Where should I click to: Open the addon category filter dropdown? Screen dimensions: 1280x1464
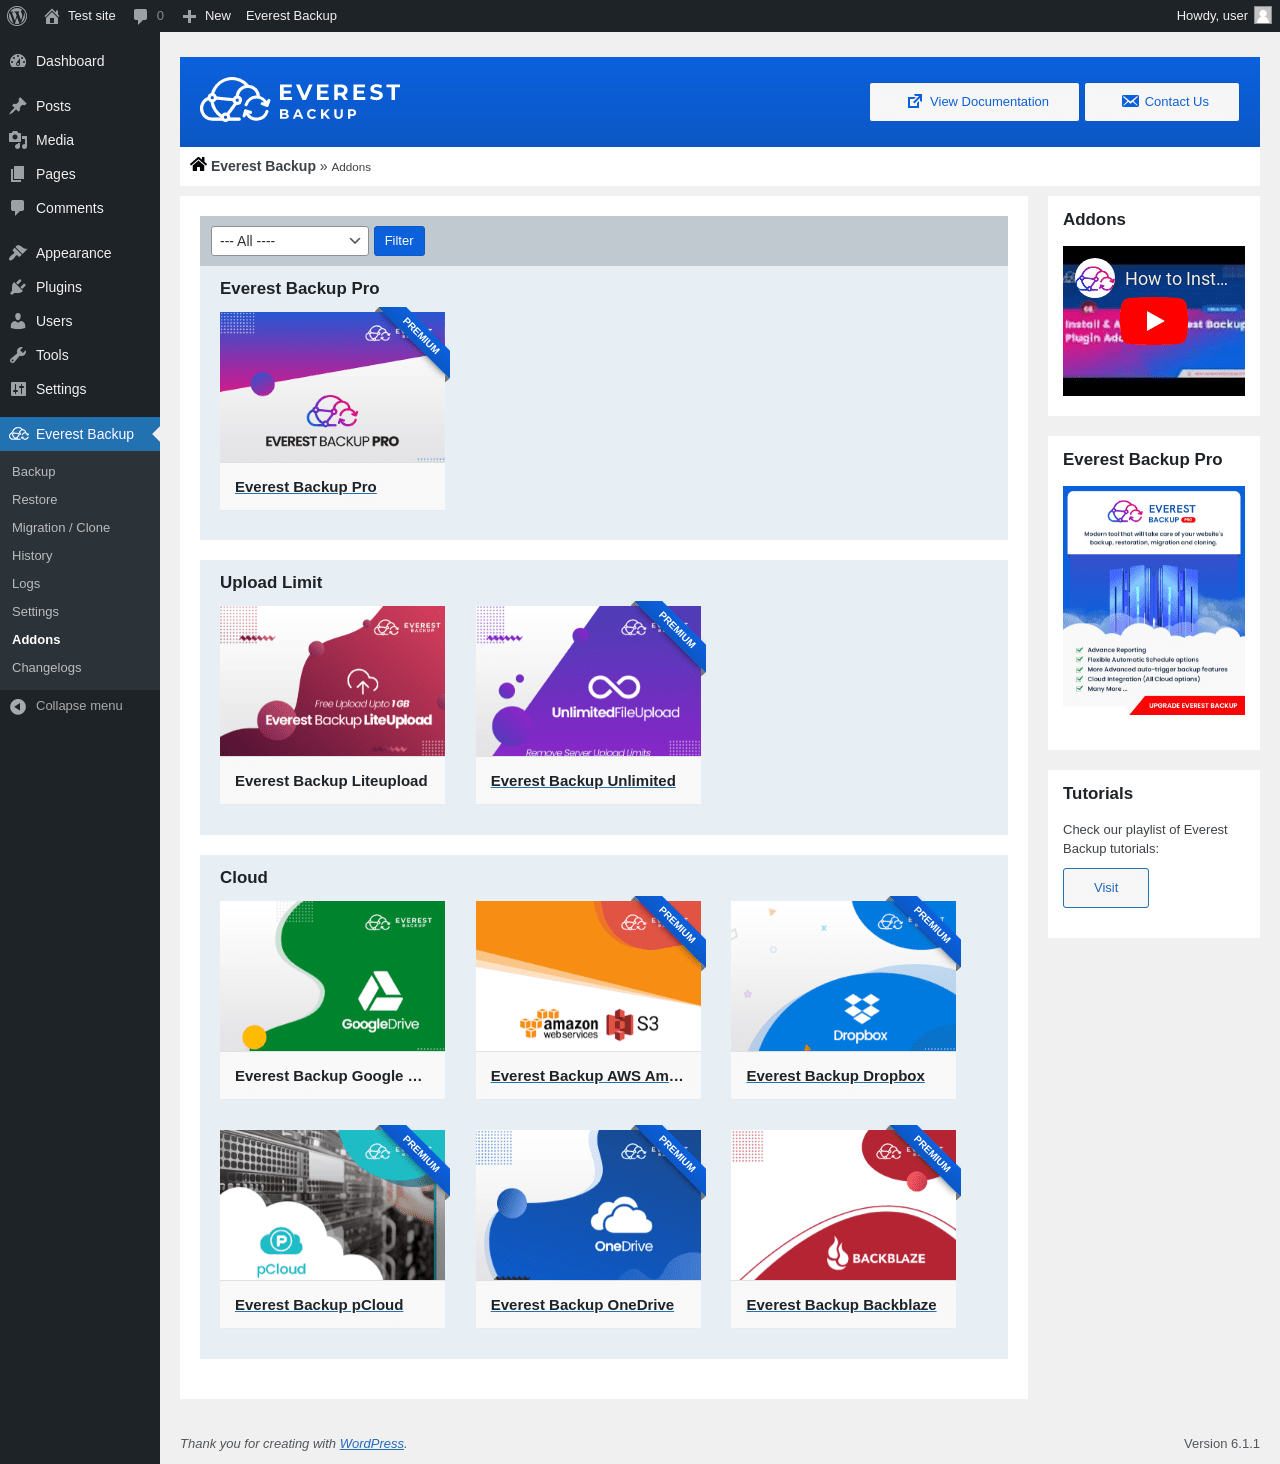click(x=290, y=241)
